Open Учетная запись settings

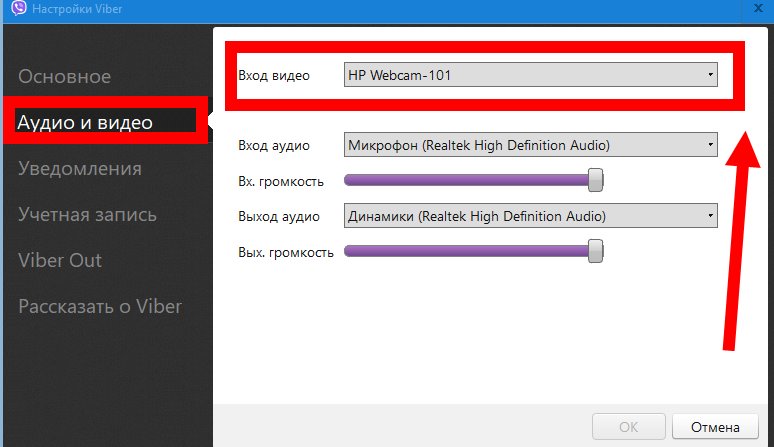pos(87,215)
